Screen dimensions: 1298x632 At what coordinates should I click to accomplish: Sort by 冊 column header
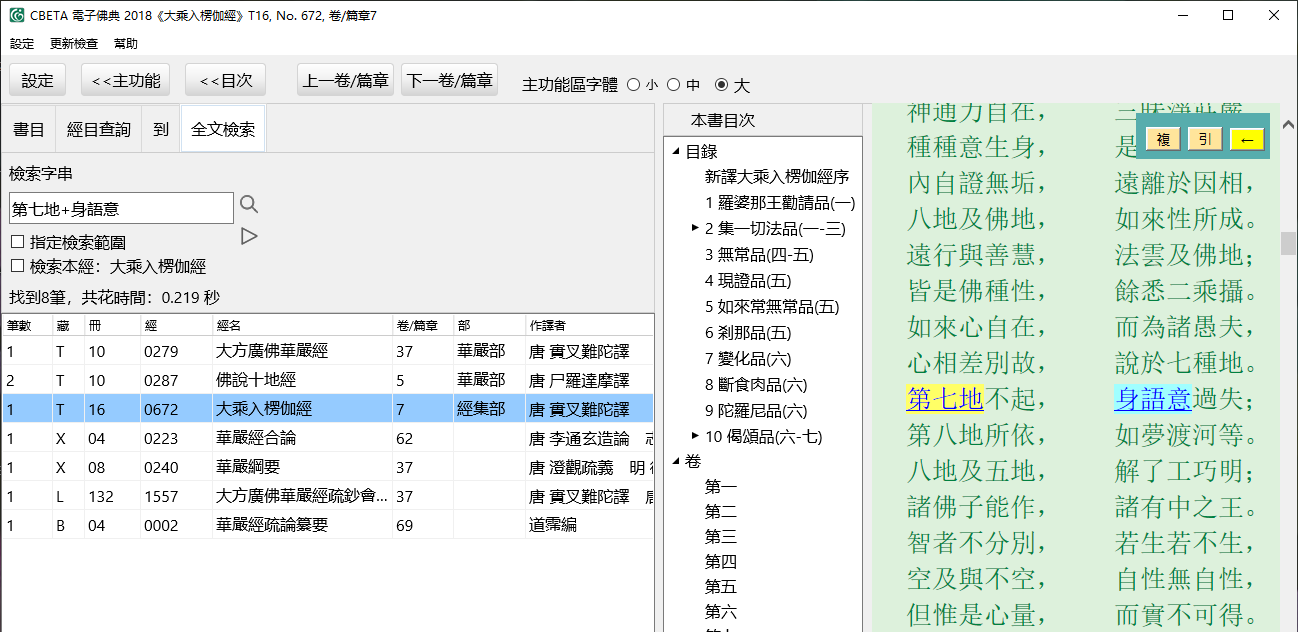pos(112,325)
